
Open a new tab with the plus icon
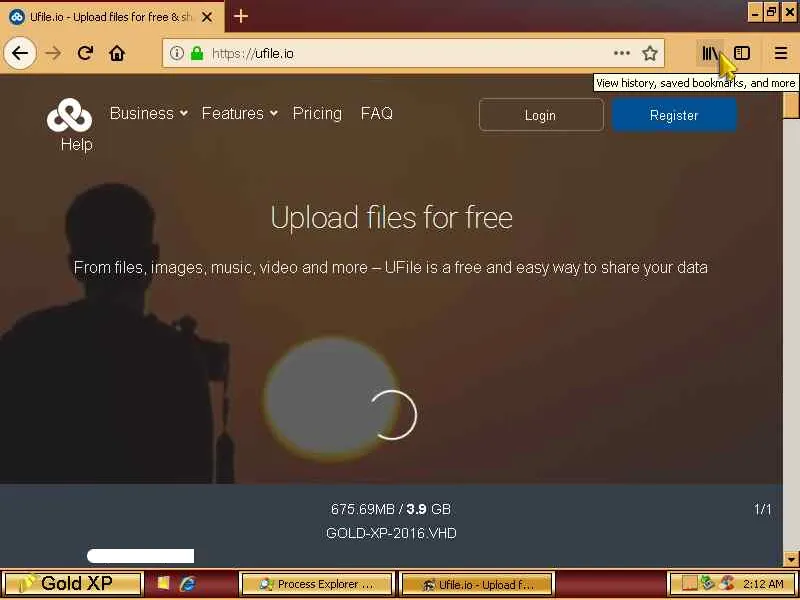(x=241, y=16)
